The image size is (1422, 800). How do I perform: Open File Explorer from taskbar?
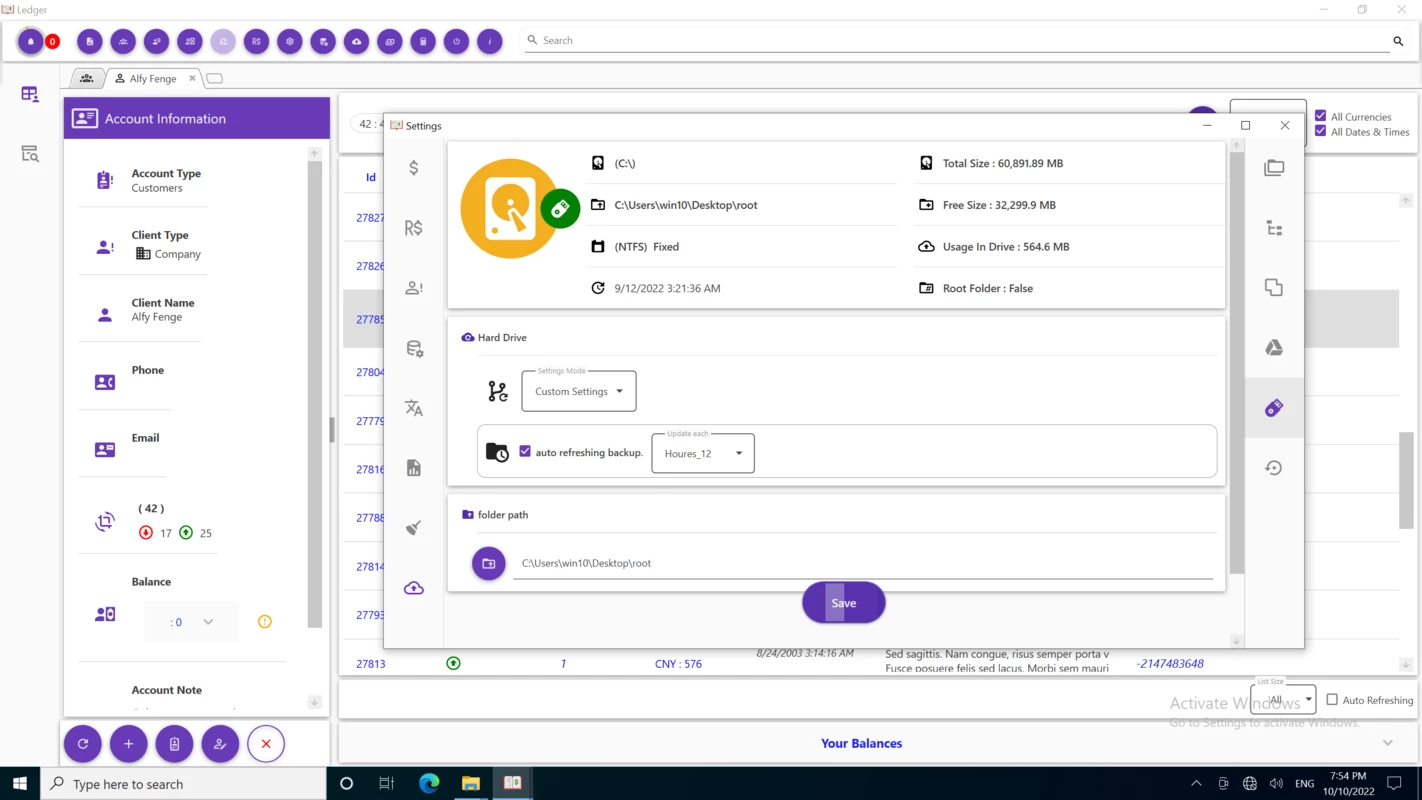click(x=471, y=784)
